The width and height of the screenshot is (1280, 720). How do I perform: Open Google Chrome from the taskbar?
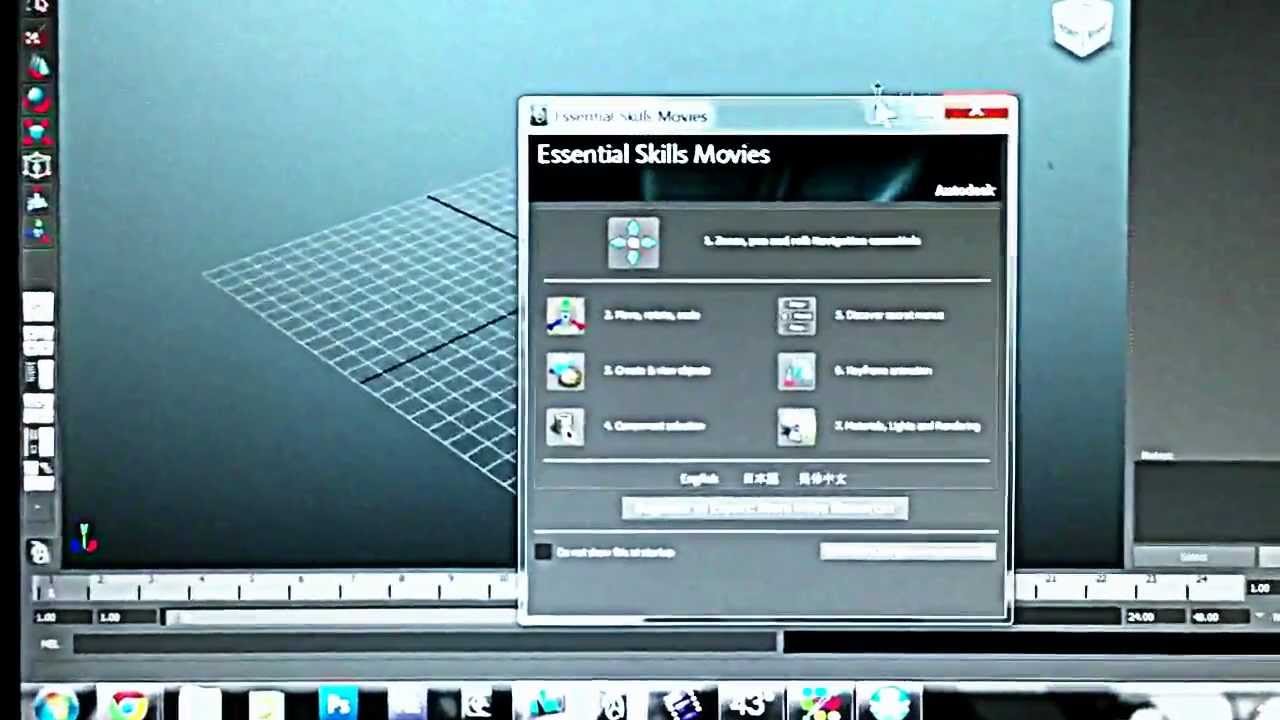[x=129, y=706]
